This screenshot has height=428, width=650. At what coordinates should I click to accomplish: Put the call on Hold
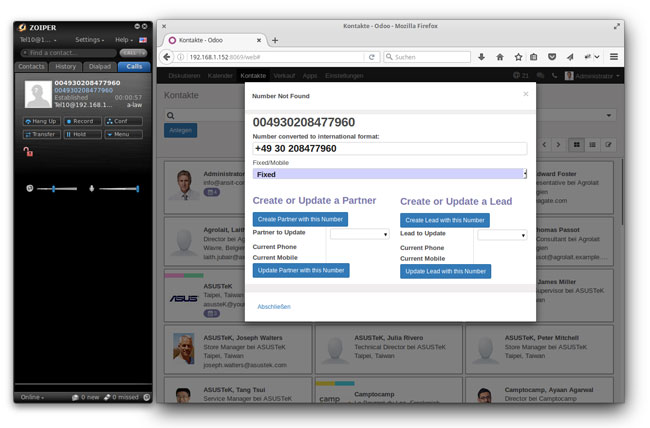click(x=82, y=134)
